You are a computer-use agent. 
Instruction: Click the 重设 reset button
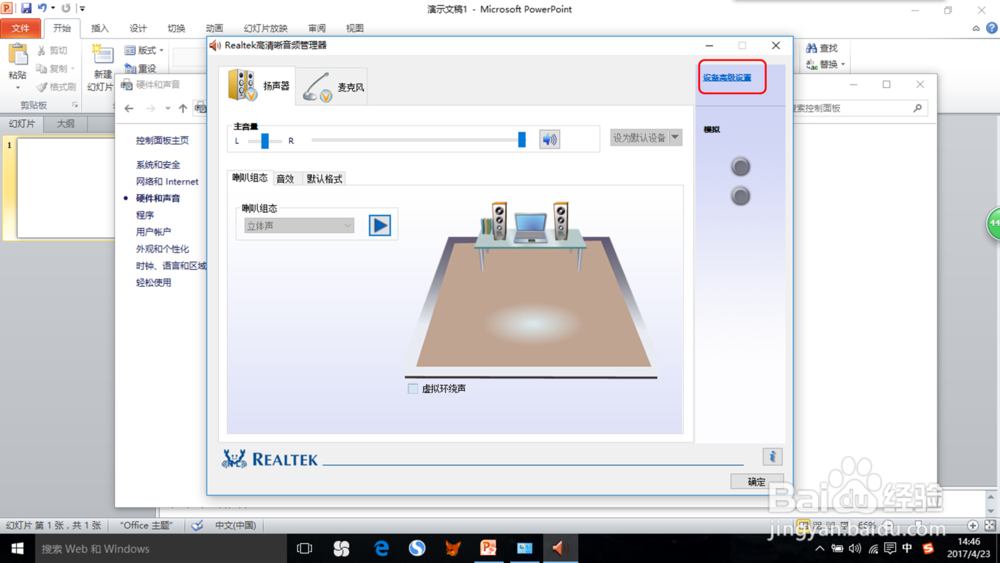[140, 68]
